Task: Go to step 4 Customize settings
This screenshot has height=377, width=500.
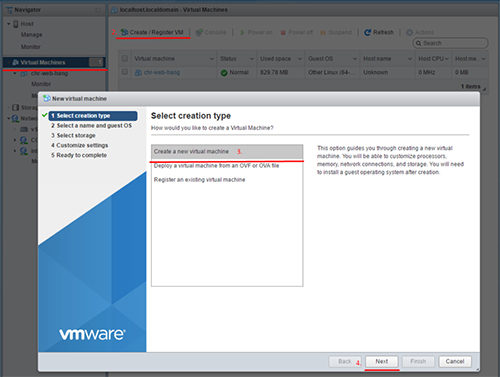Action: coord(80,145)
